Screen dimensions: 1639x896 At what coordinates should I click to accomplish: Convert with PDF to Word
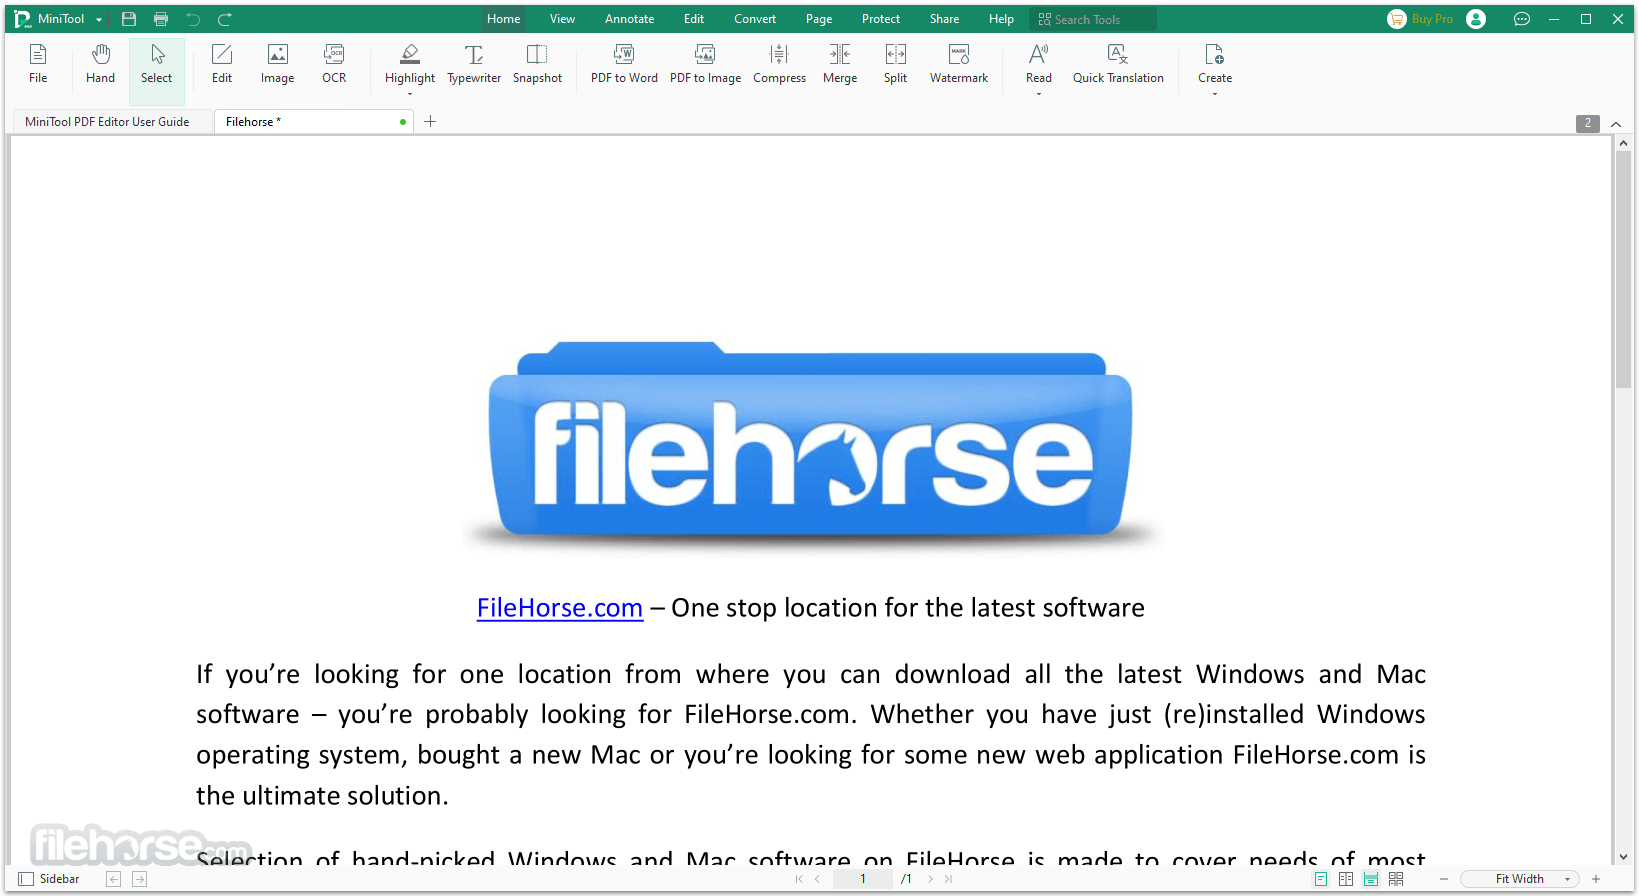624,65
